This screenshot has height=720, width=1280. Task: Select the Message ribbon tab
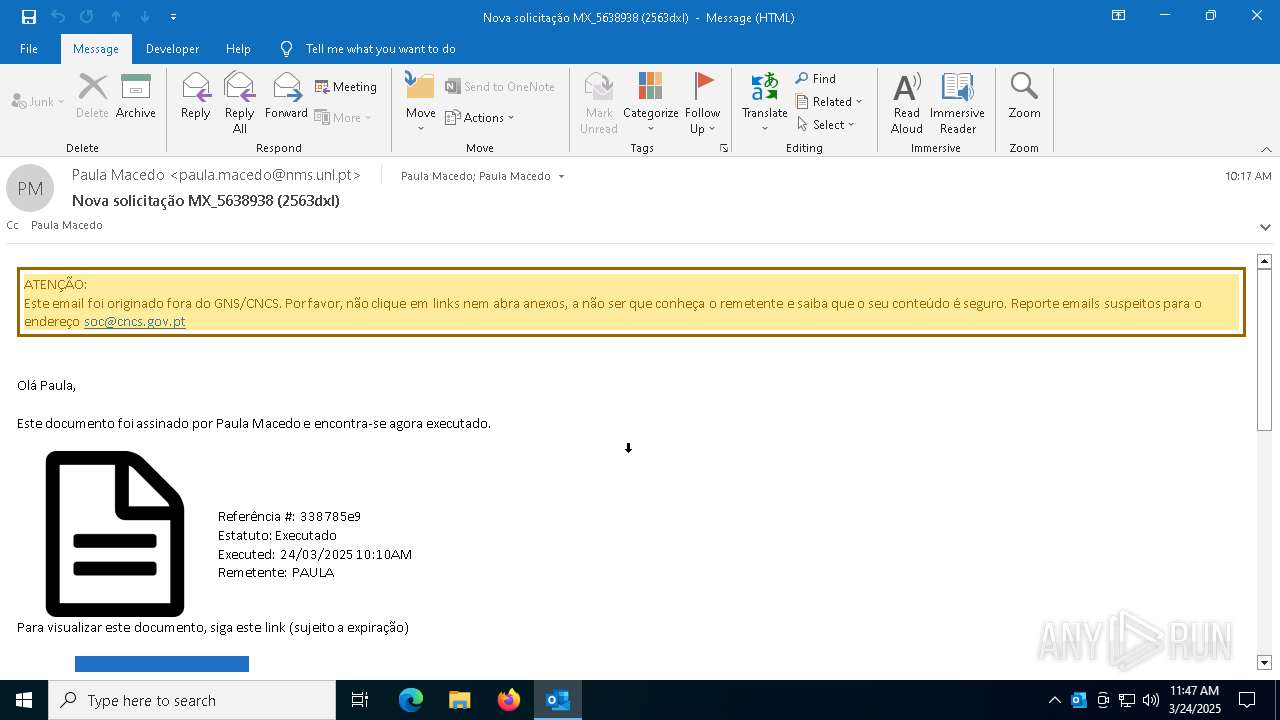(x=96, y=49)
